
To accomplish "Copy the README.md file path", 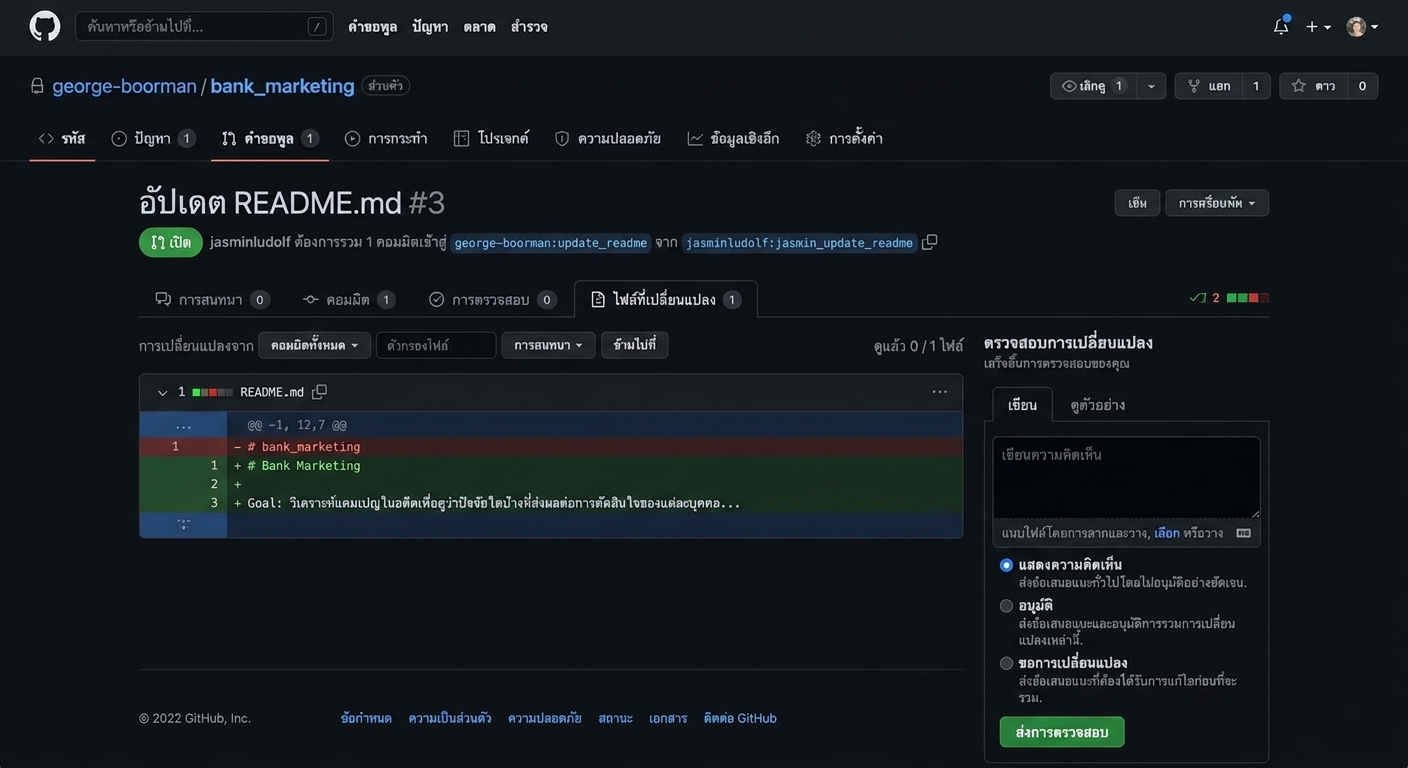I will 320,392.
